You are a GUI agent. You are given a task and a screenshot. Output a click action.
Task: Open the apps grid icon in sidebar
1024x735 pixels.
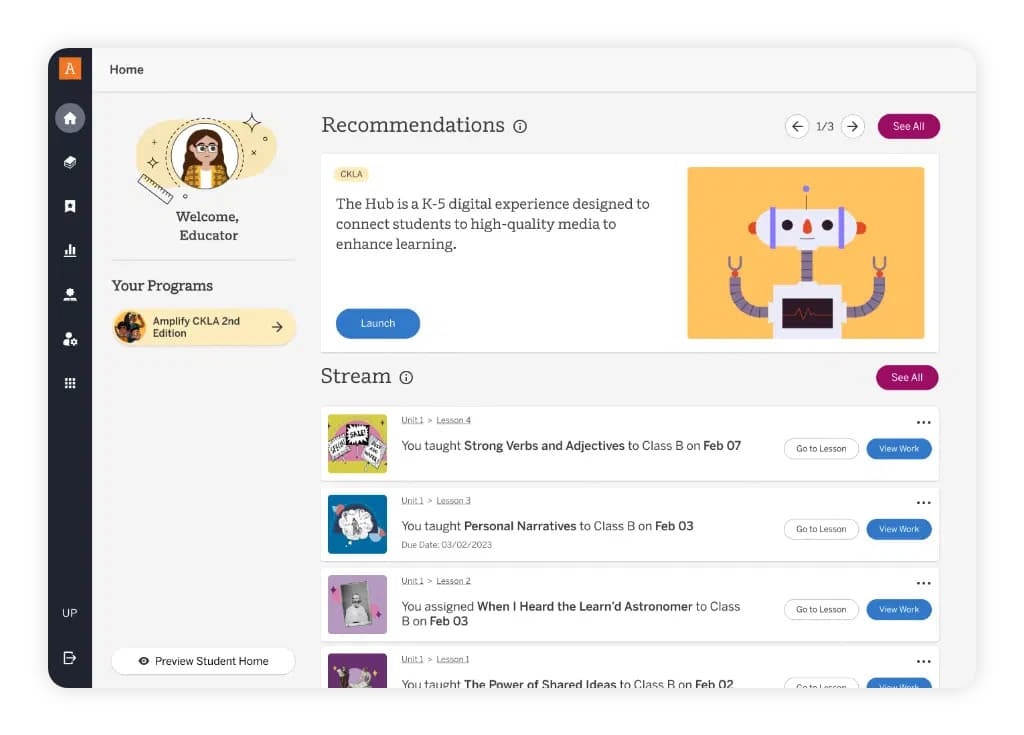[x=70, y=383]
